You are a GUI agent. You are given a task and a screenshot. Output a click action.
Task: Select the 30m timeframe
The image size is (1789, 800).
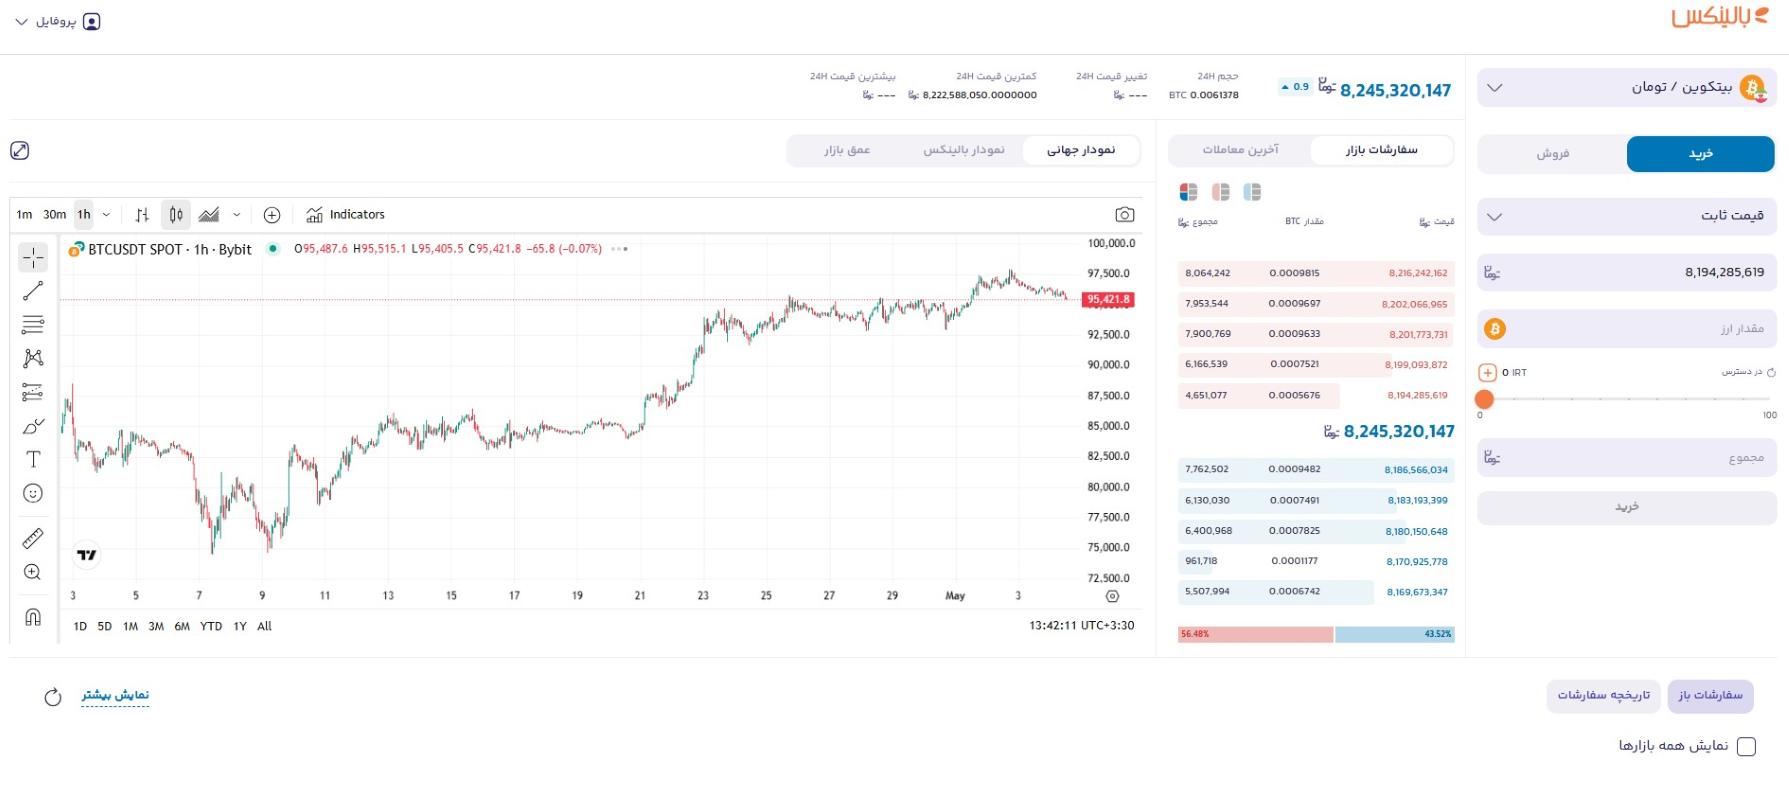click(55, 215)
